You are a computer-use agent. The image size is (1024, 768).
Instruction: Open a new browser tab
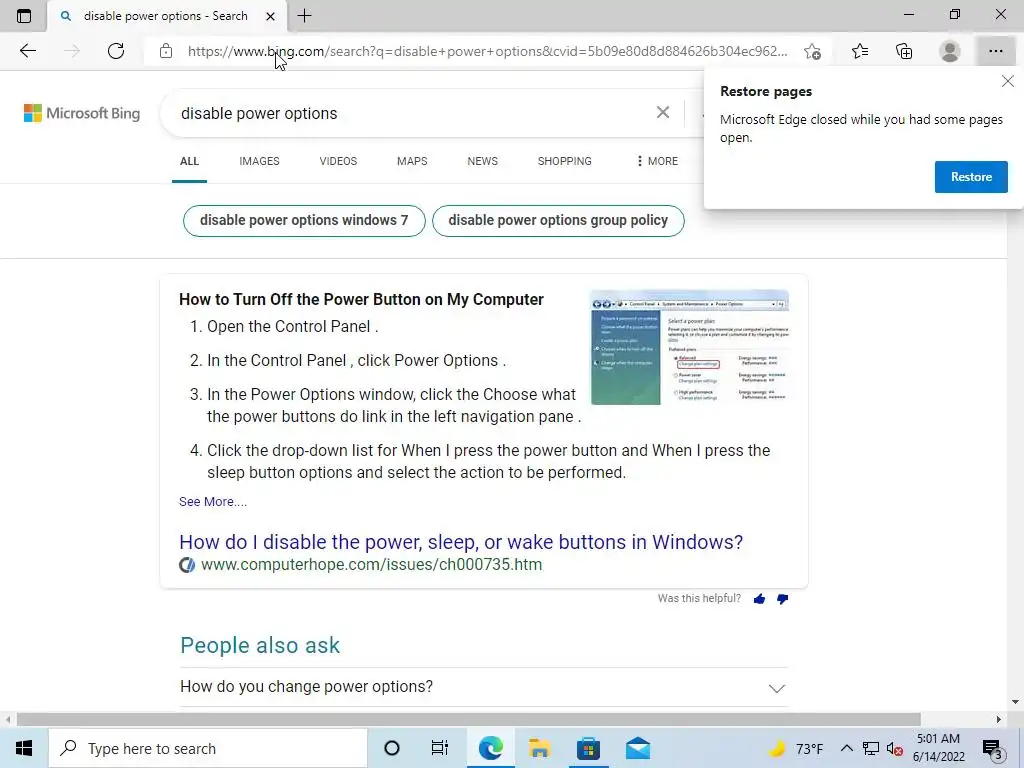[x=304, y=16]
